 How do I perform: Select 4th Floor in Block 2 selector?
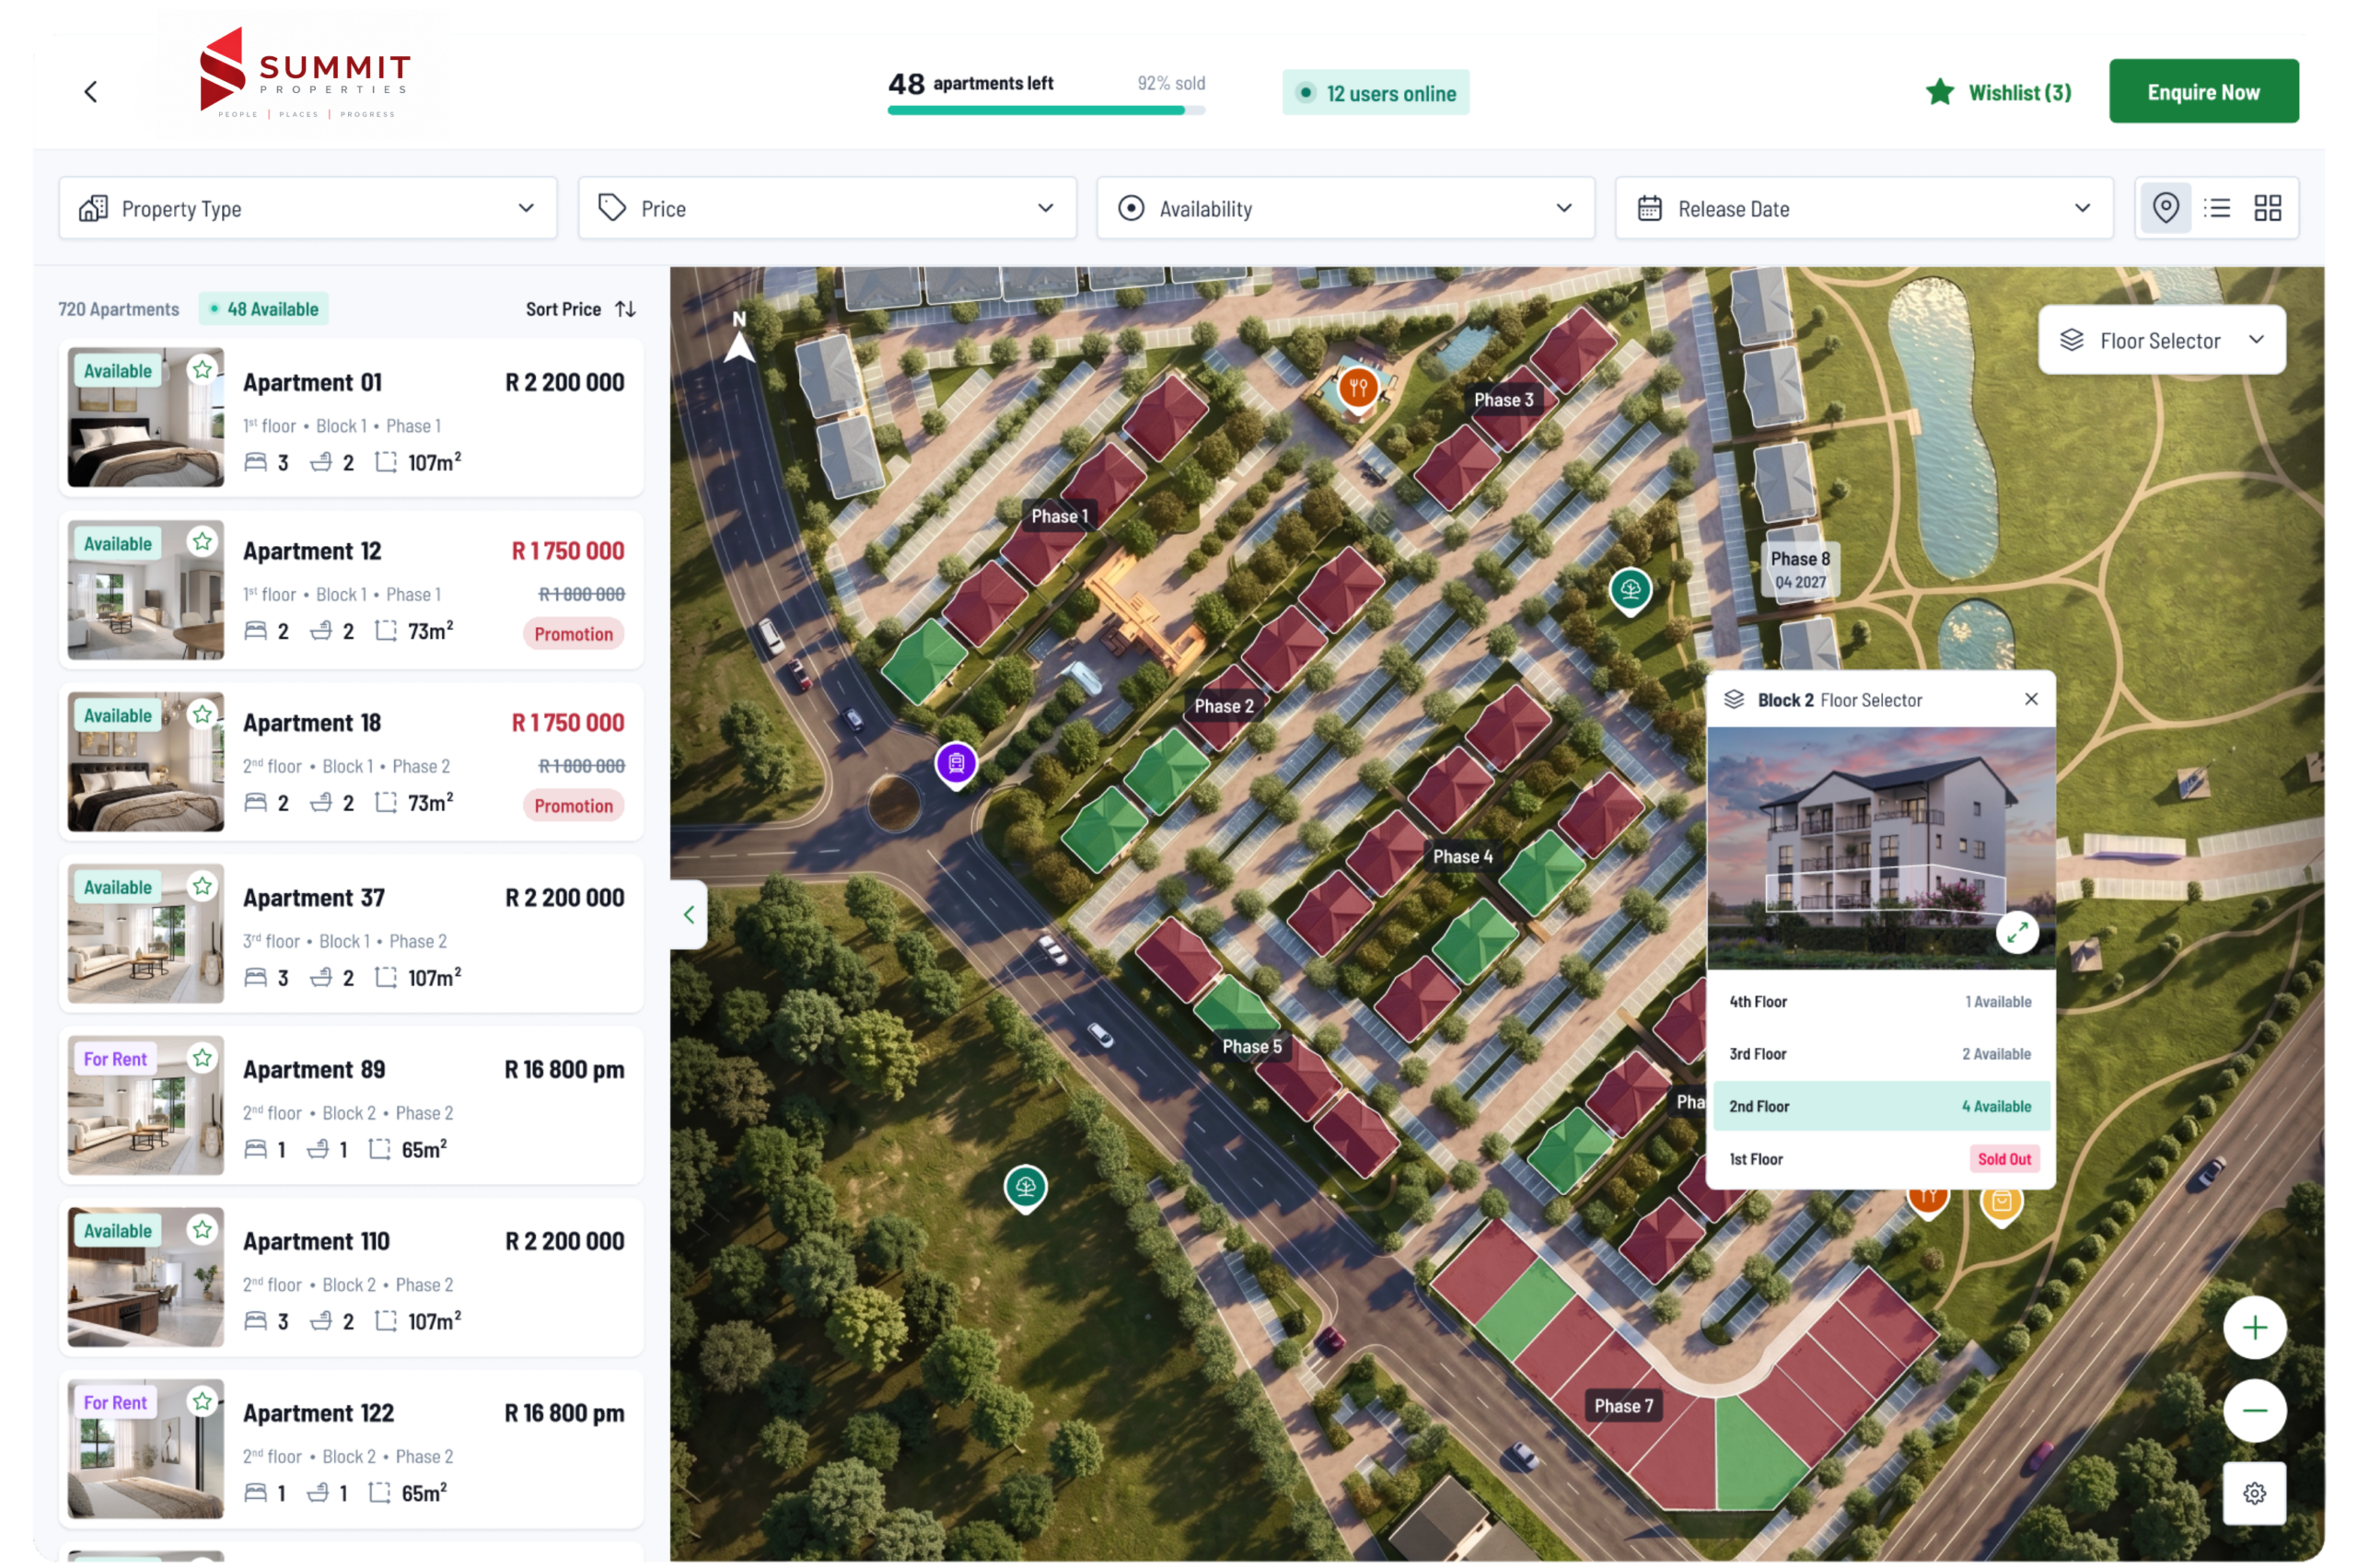(1880, 1002)
